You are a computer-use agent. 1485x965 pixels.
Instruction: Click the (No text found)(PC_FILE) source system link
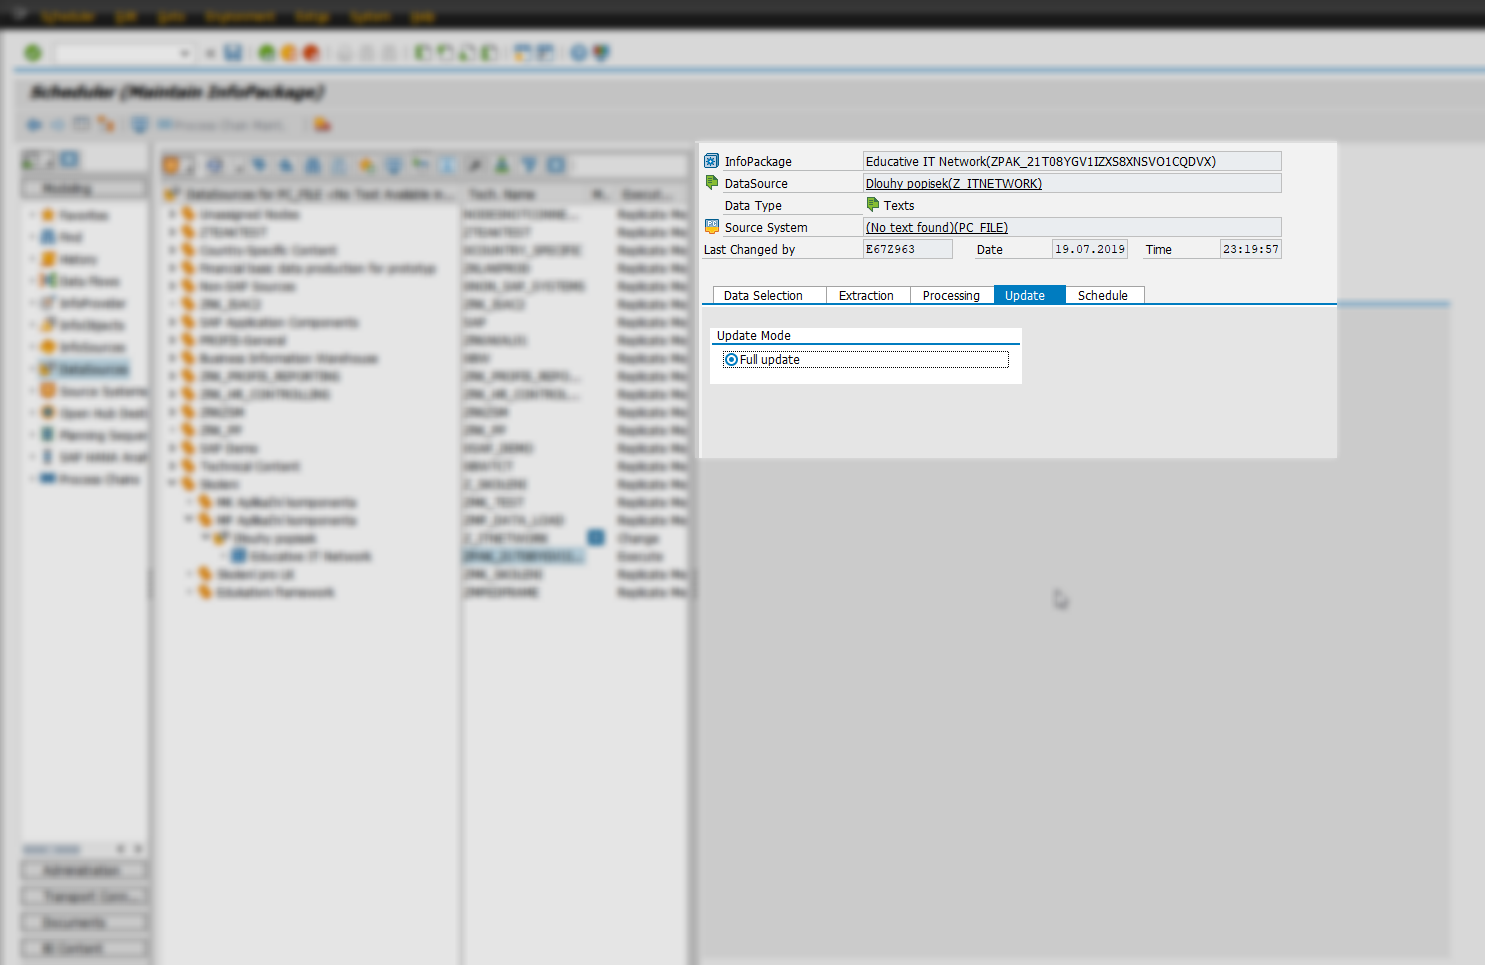935,227
